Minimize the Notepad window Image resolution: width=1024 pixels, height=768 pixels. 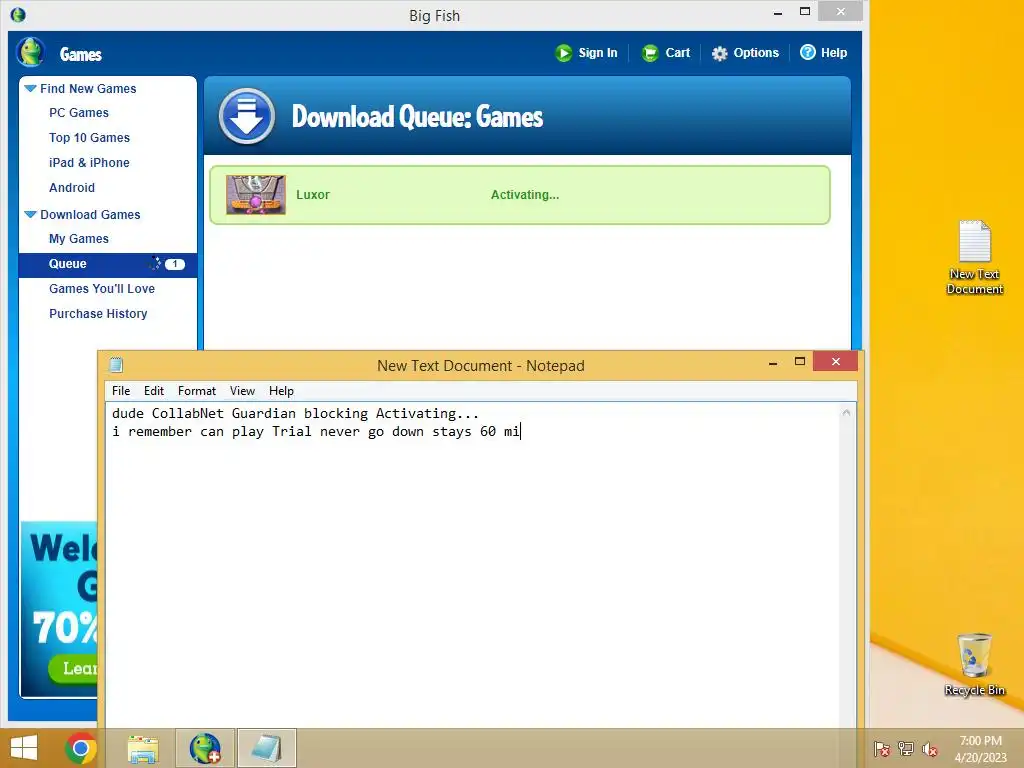click(x=773, y=362)
